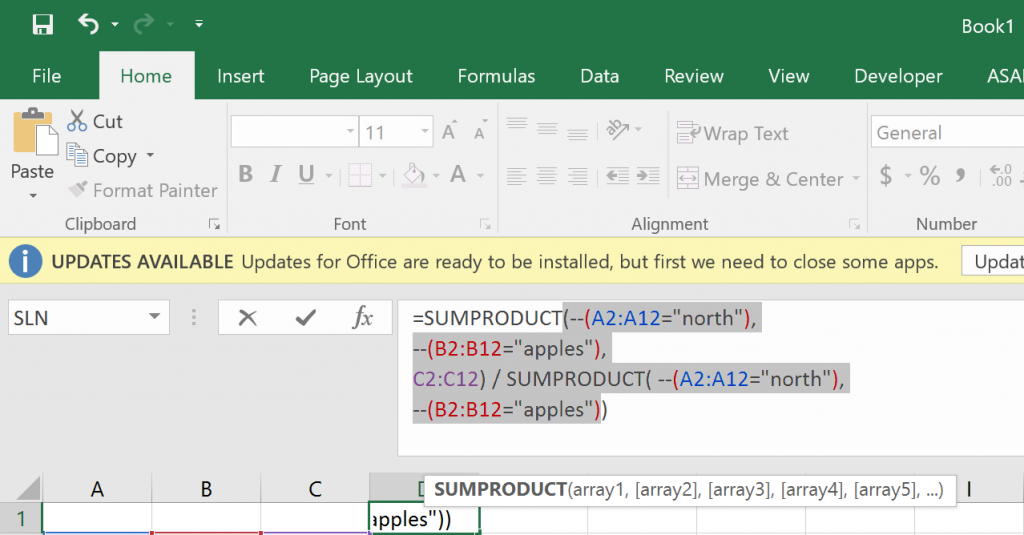Select Align Left icon
Screen dimensions: 1024x535
517,176
